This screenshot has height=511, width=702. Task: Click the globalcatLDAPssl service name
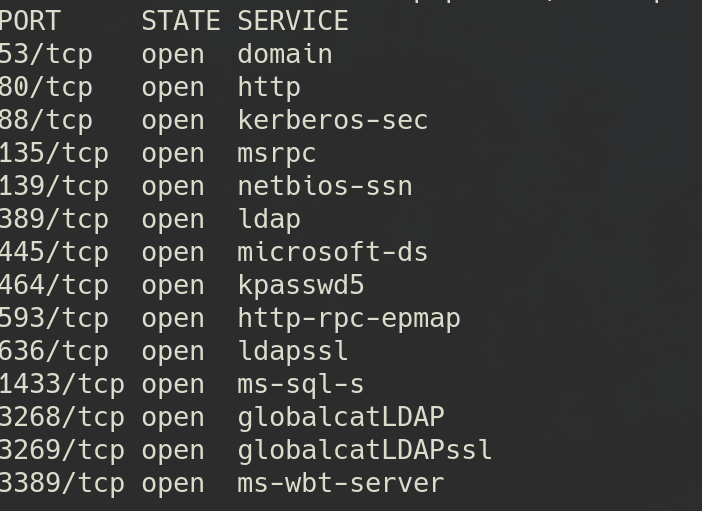pyautogui.click(x=365, y=450)
